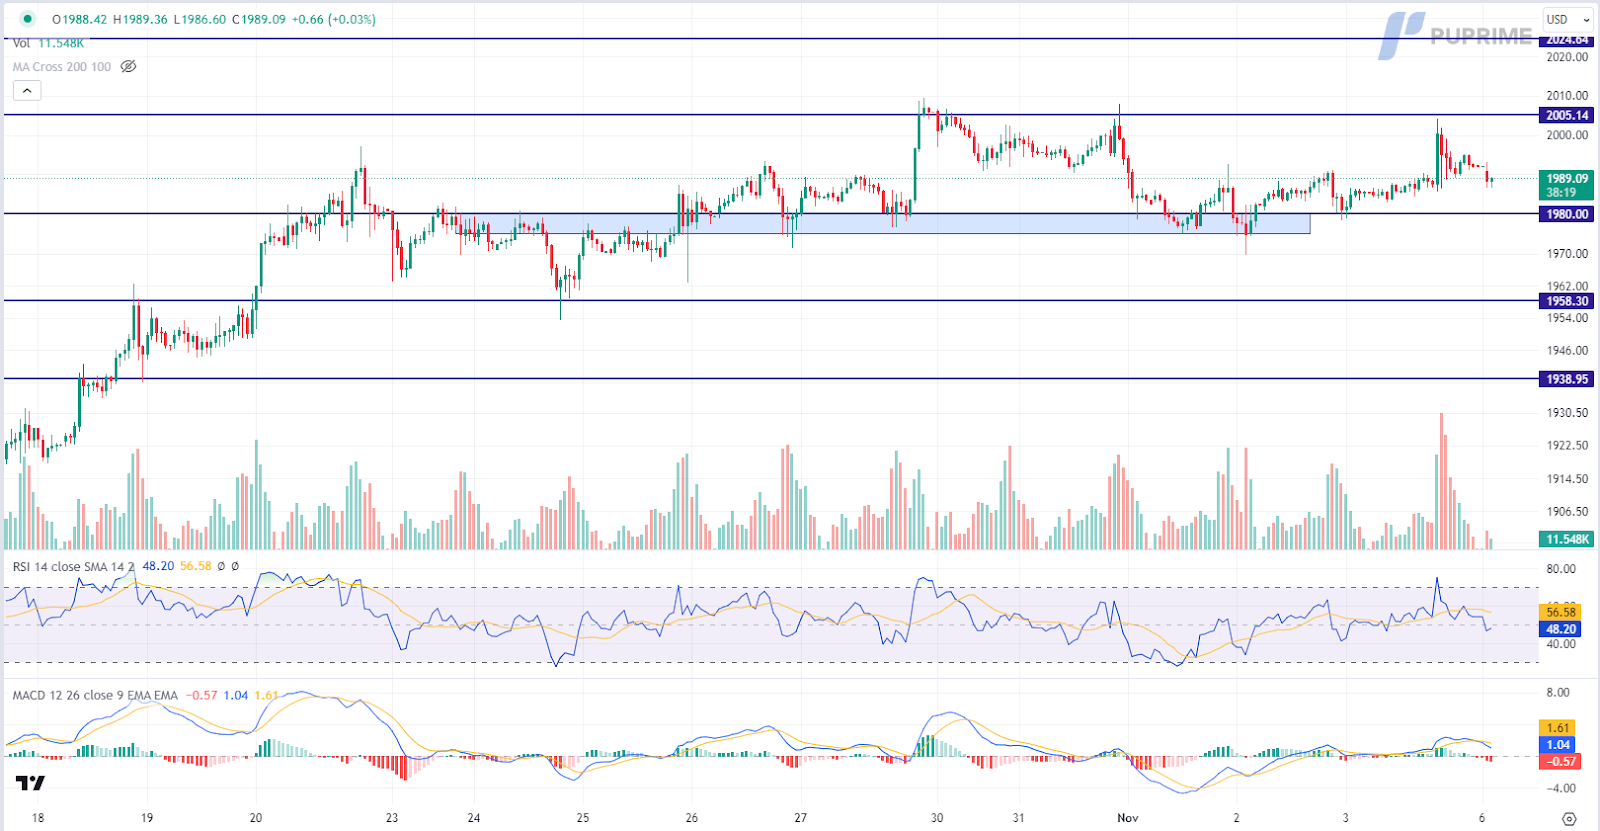Image resolution: width=1600 pixels, height=831 pixels.
Task: Click the RSI SMA axis label 56.58
Action: click(1561, 612)
